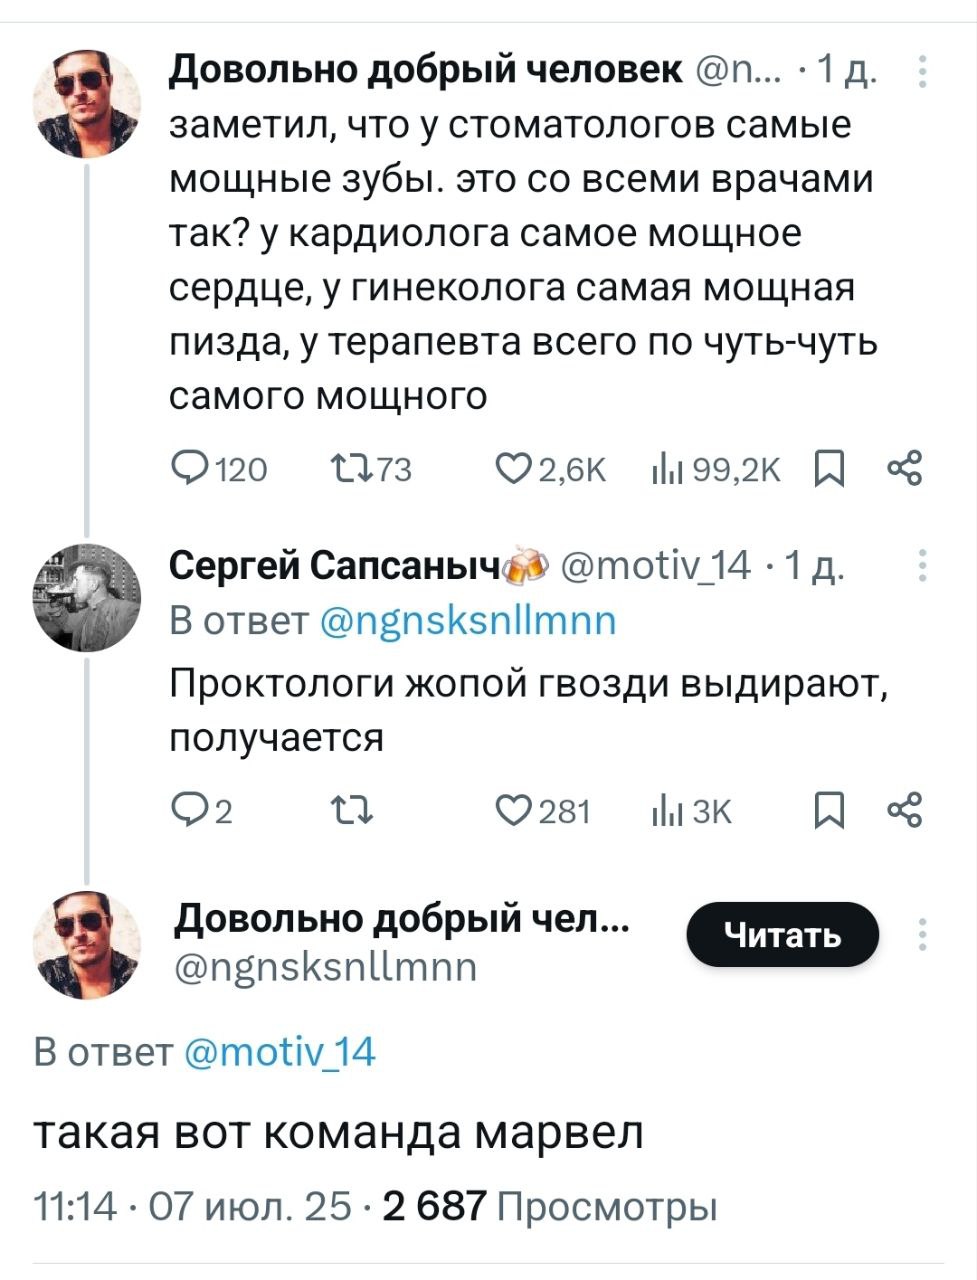This screenshot has width=977, height=1280.
Task: Reply to the first tweet with 120 comments
Action: coord(189,468)
